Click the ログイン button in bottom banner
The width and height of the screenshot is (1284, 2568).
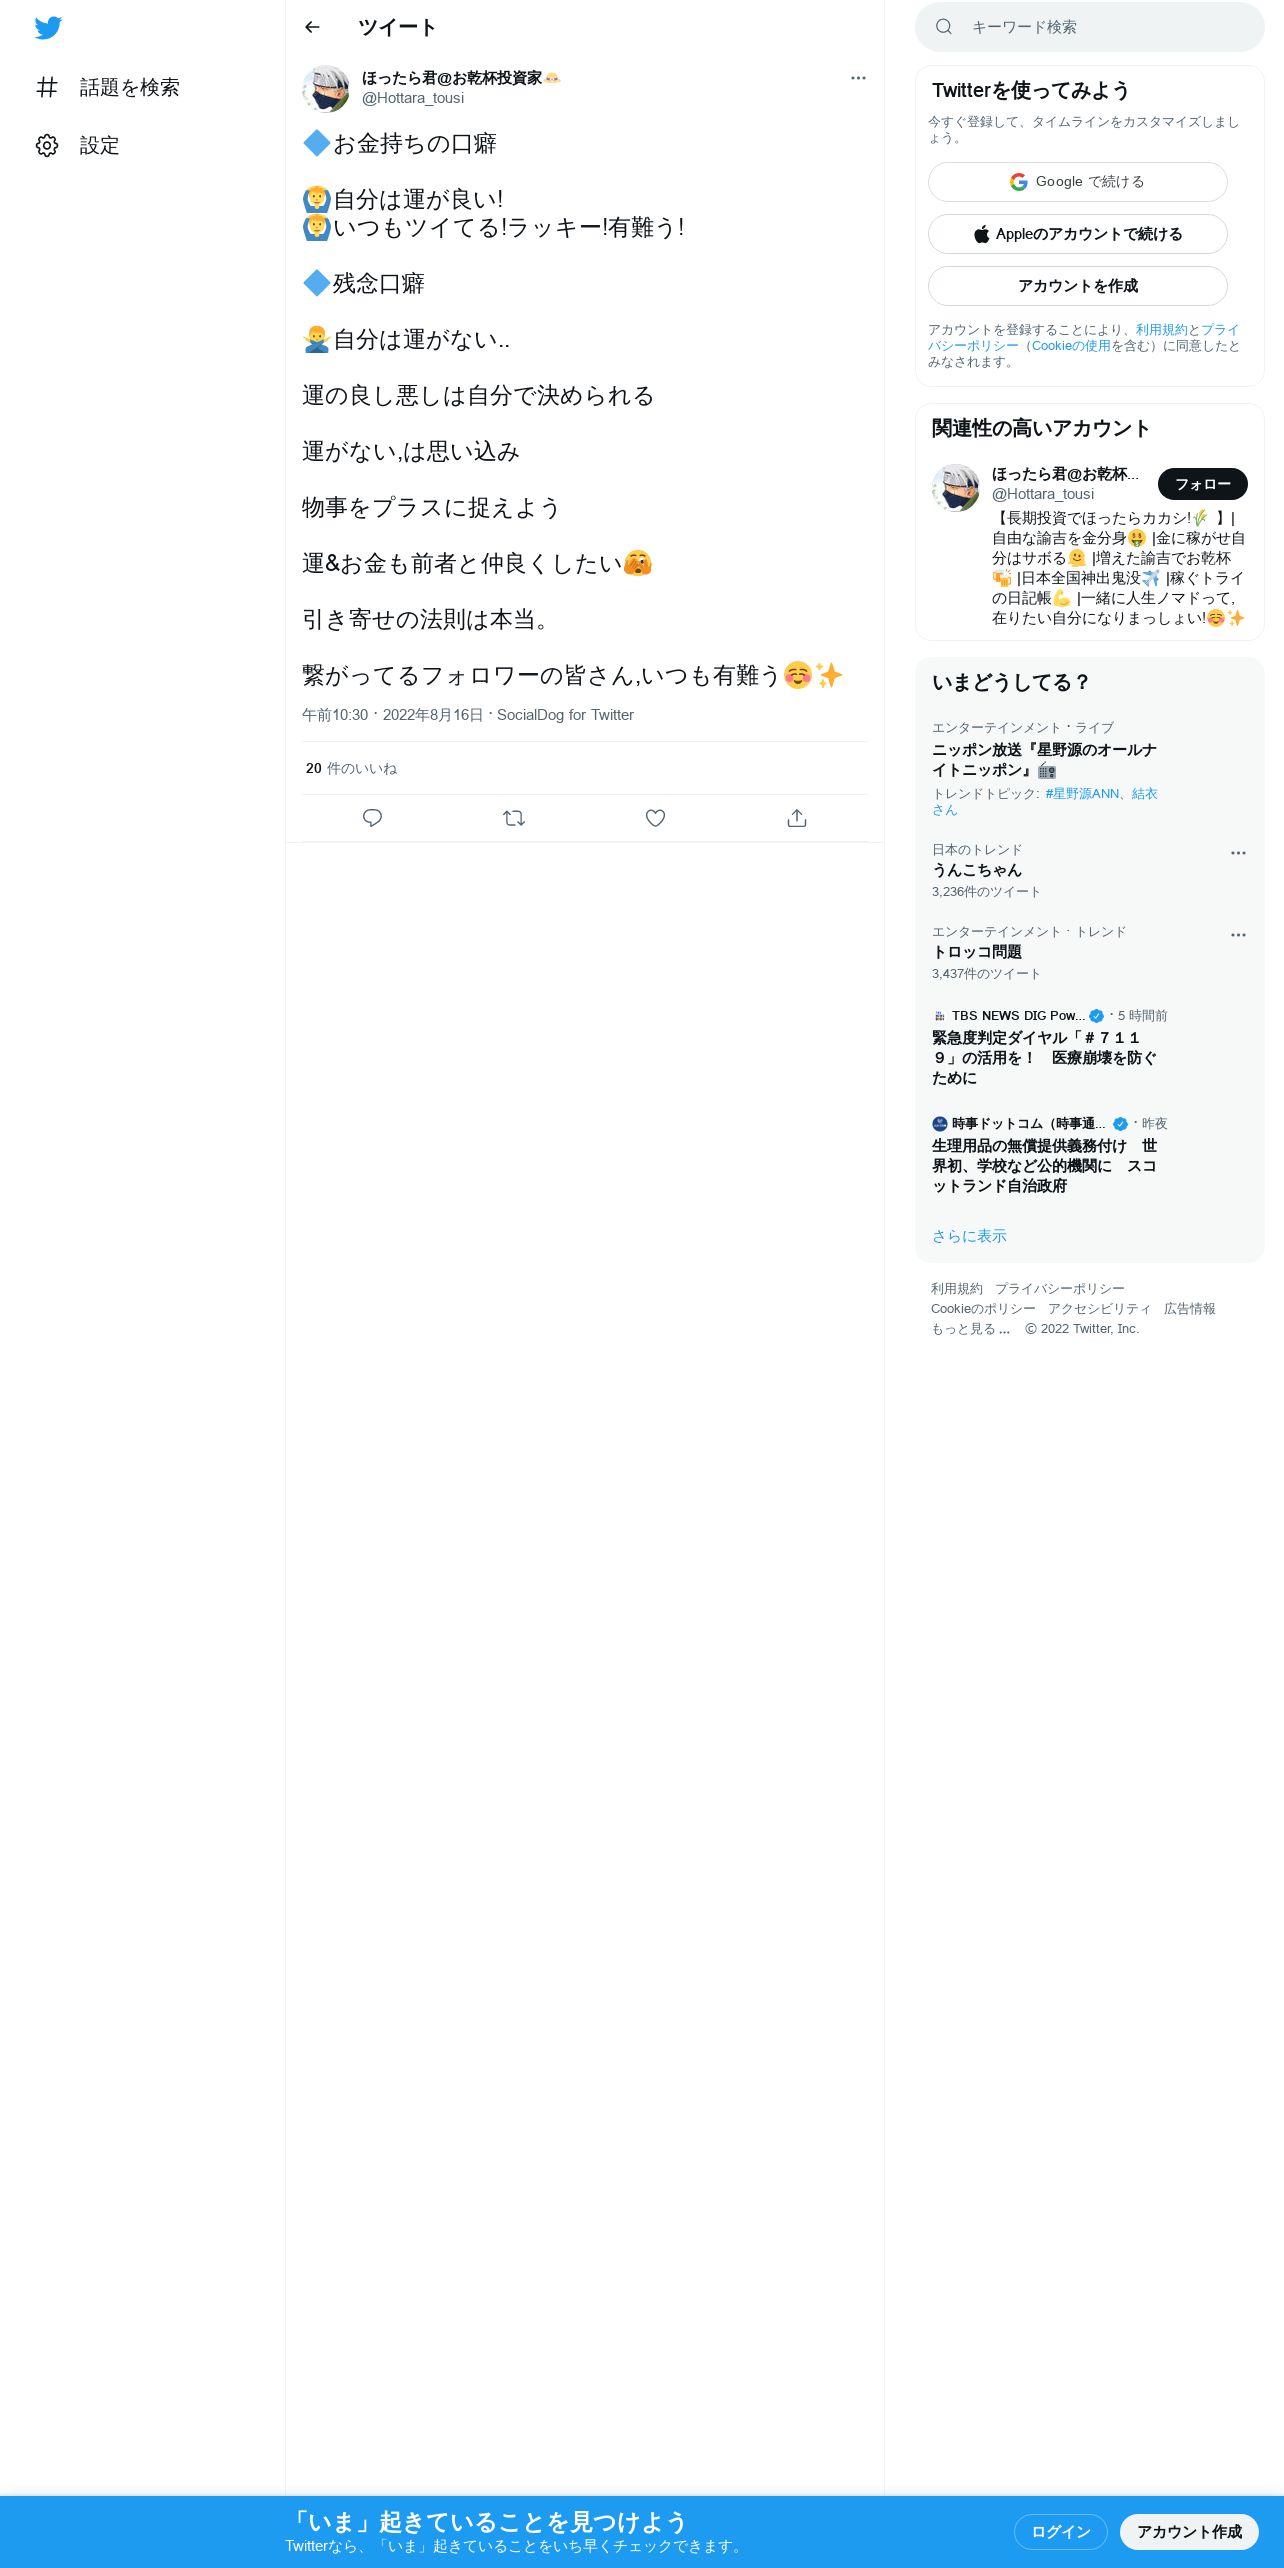[1060, 2532]
